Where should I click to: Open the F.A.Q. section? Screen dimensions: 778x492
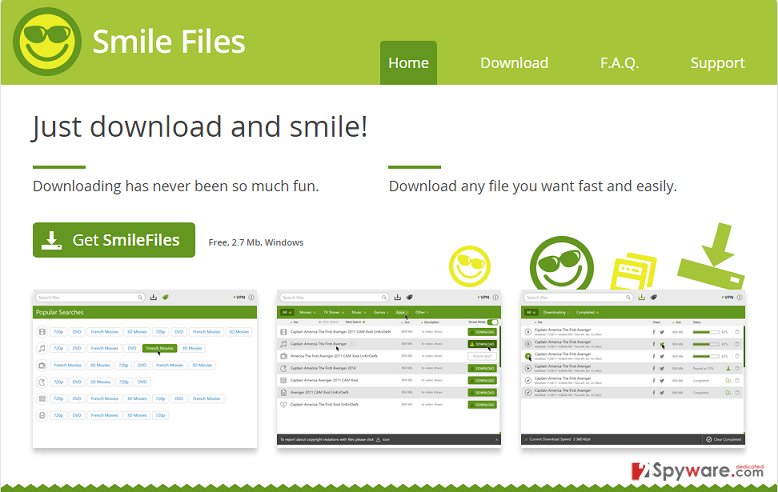[619, 63]
